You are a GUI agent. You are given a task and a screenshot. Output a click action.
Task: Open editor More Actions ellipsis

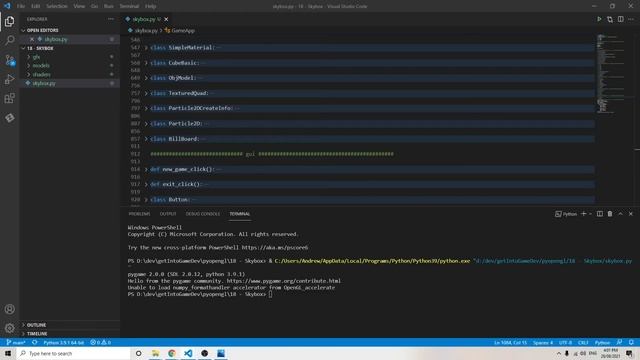[631, 19]
